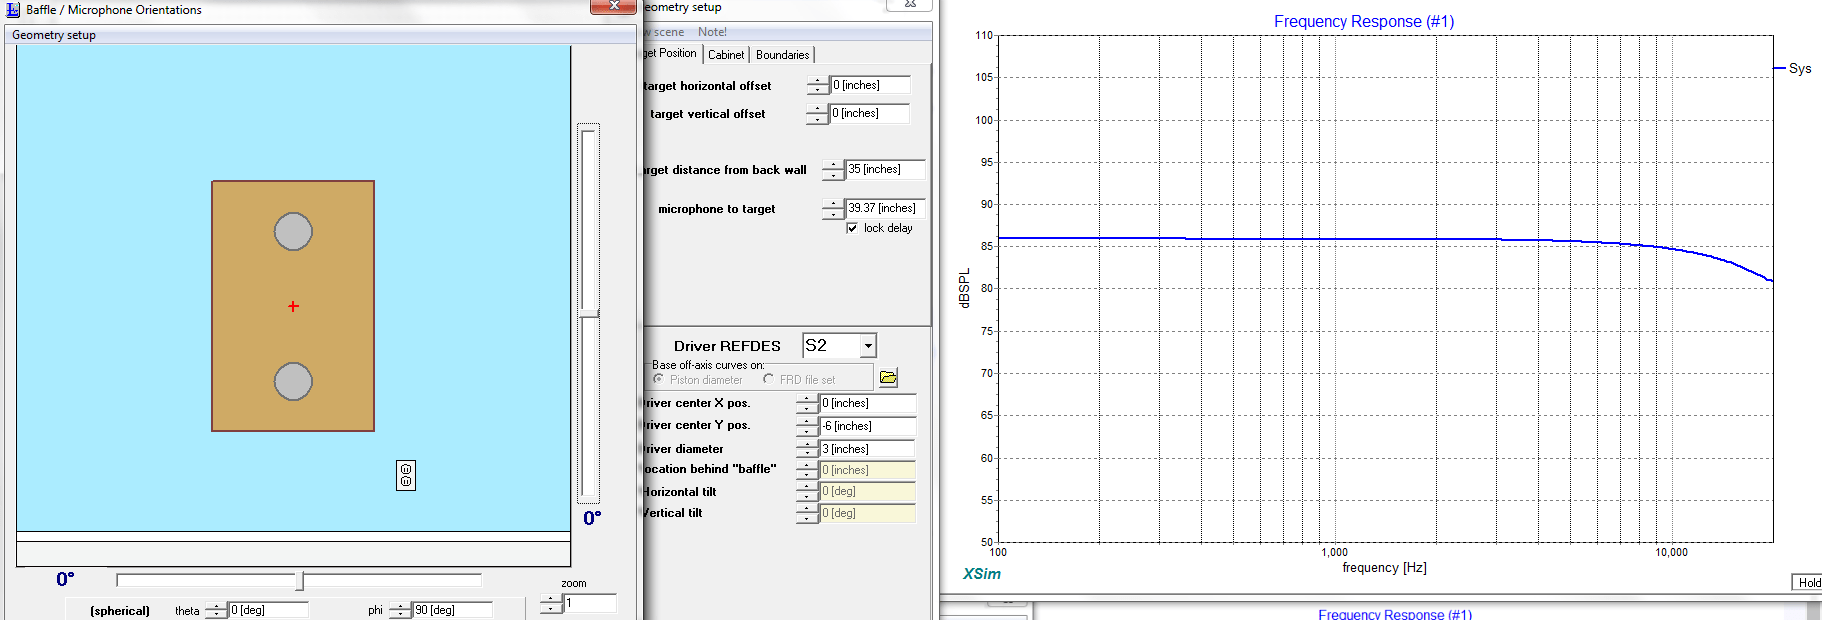Click the phi 90 deg input field
Image resolution: width=1822 pixels, height=620 pixels.
[452, 610]
